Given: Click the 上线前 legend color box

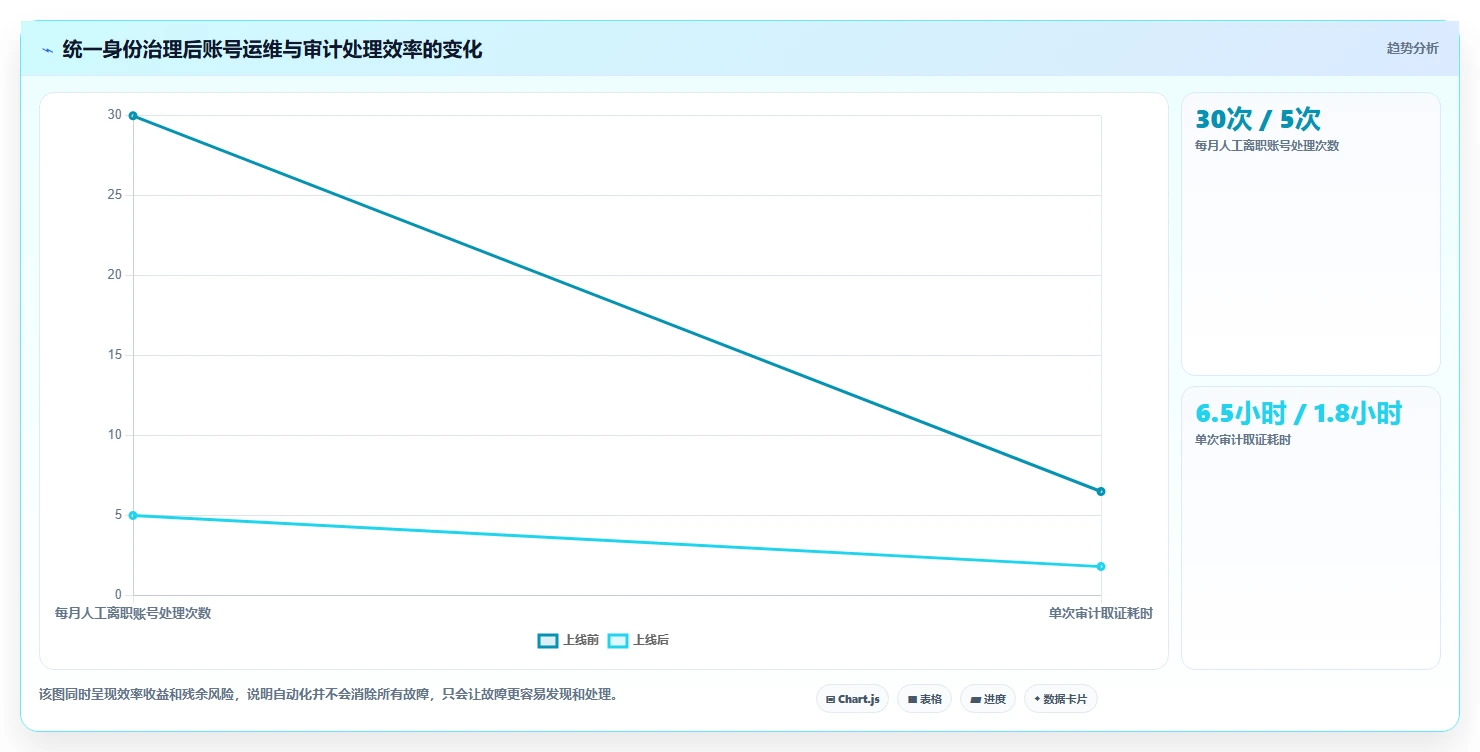Looking at the screenshot, I should (x=548, y=640).
